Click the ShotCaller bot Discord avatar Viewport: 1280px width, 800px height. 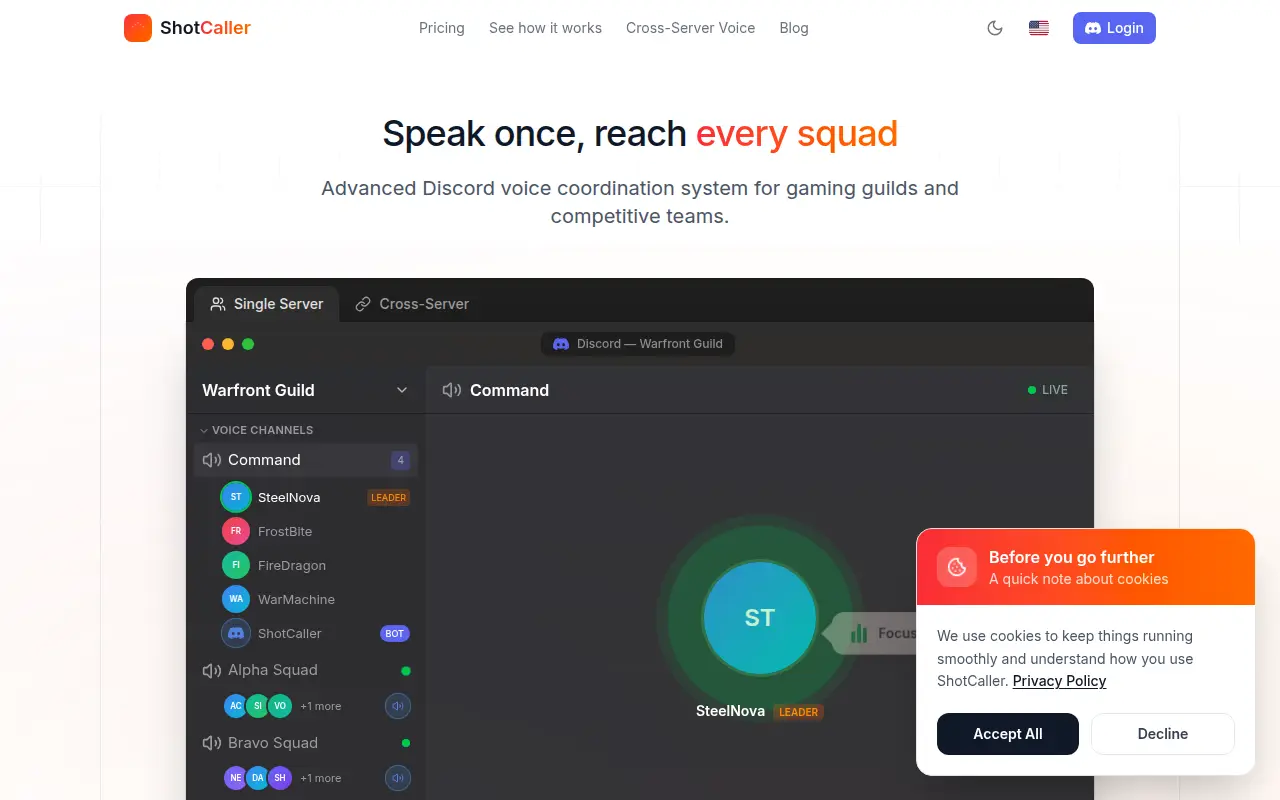(236, 633)
